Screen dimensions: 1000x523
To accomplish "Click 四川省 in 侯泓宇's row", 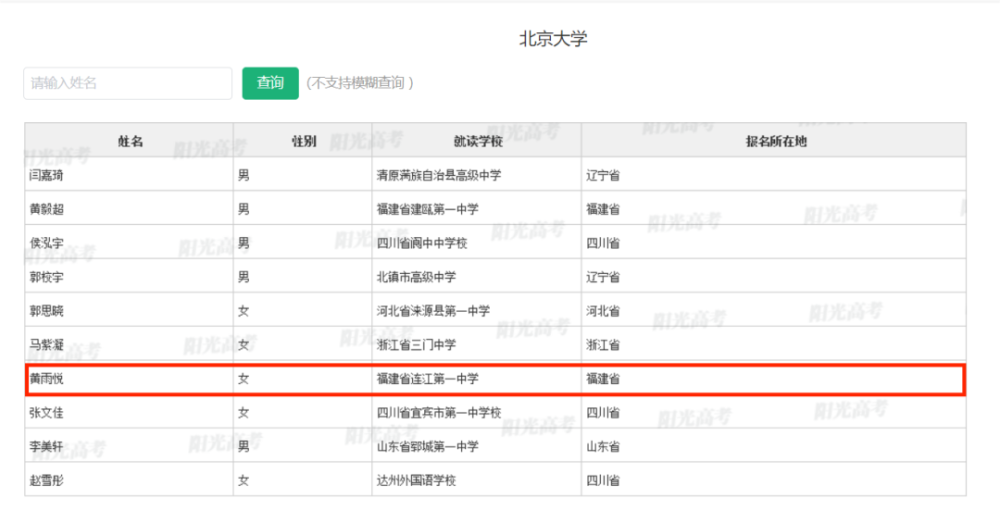I will (603, 243).
